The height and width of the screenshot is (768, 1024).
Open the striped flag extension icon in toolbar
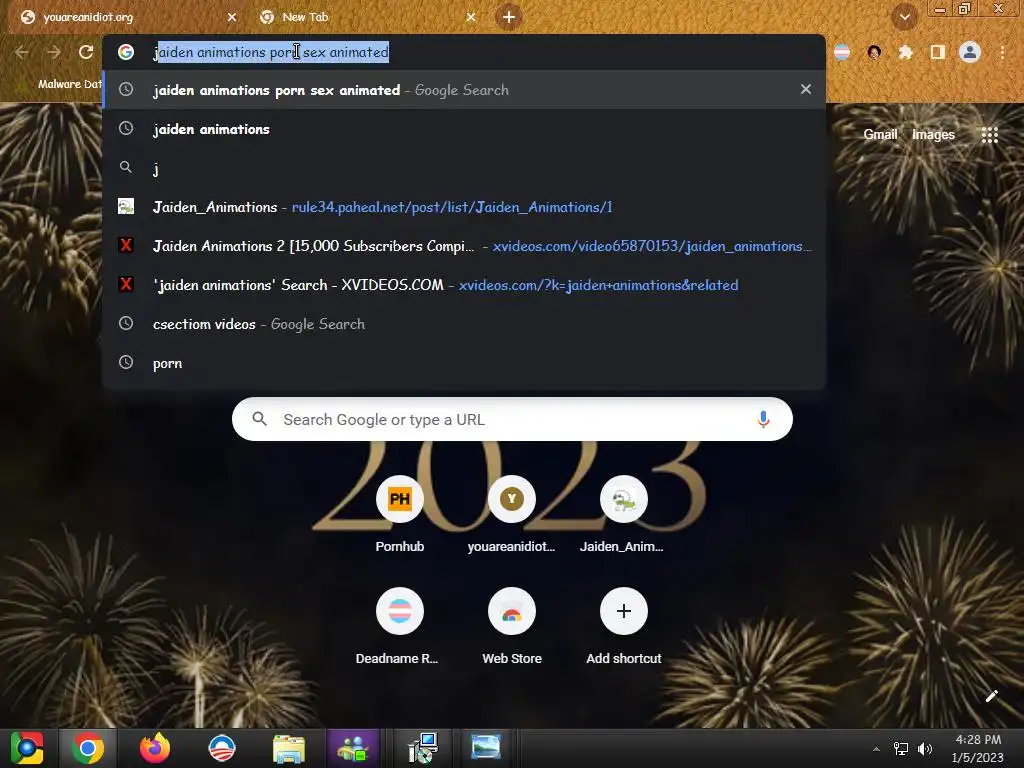click(842, 52)
